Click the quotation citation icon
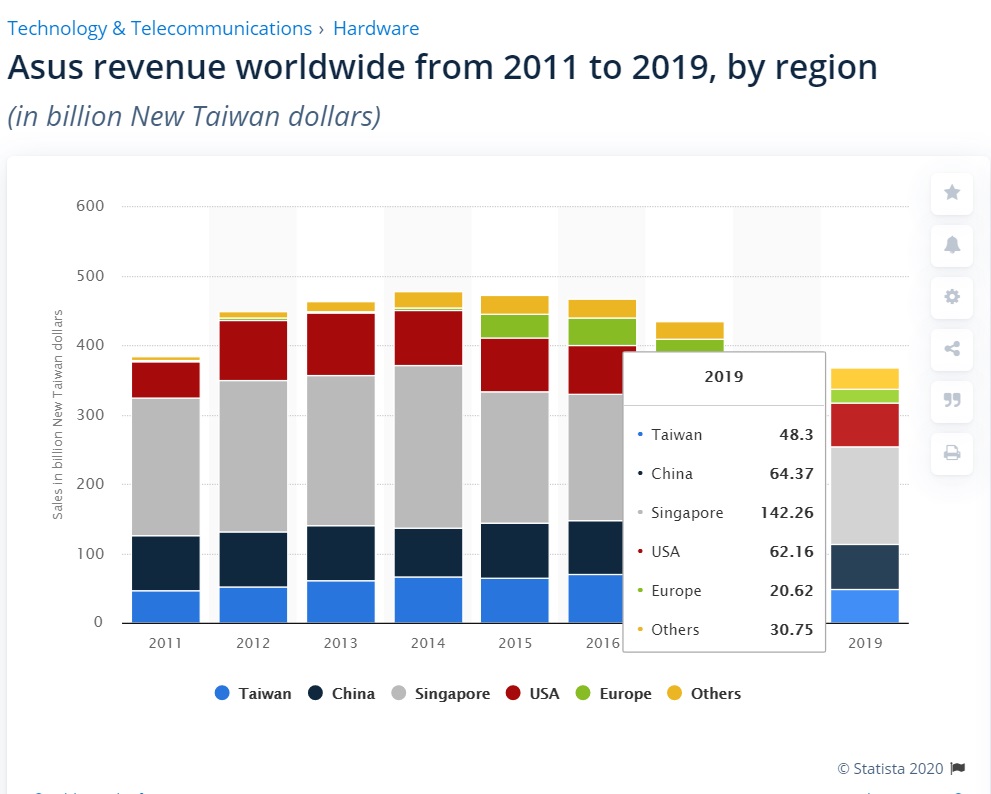 952,400
